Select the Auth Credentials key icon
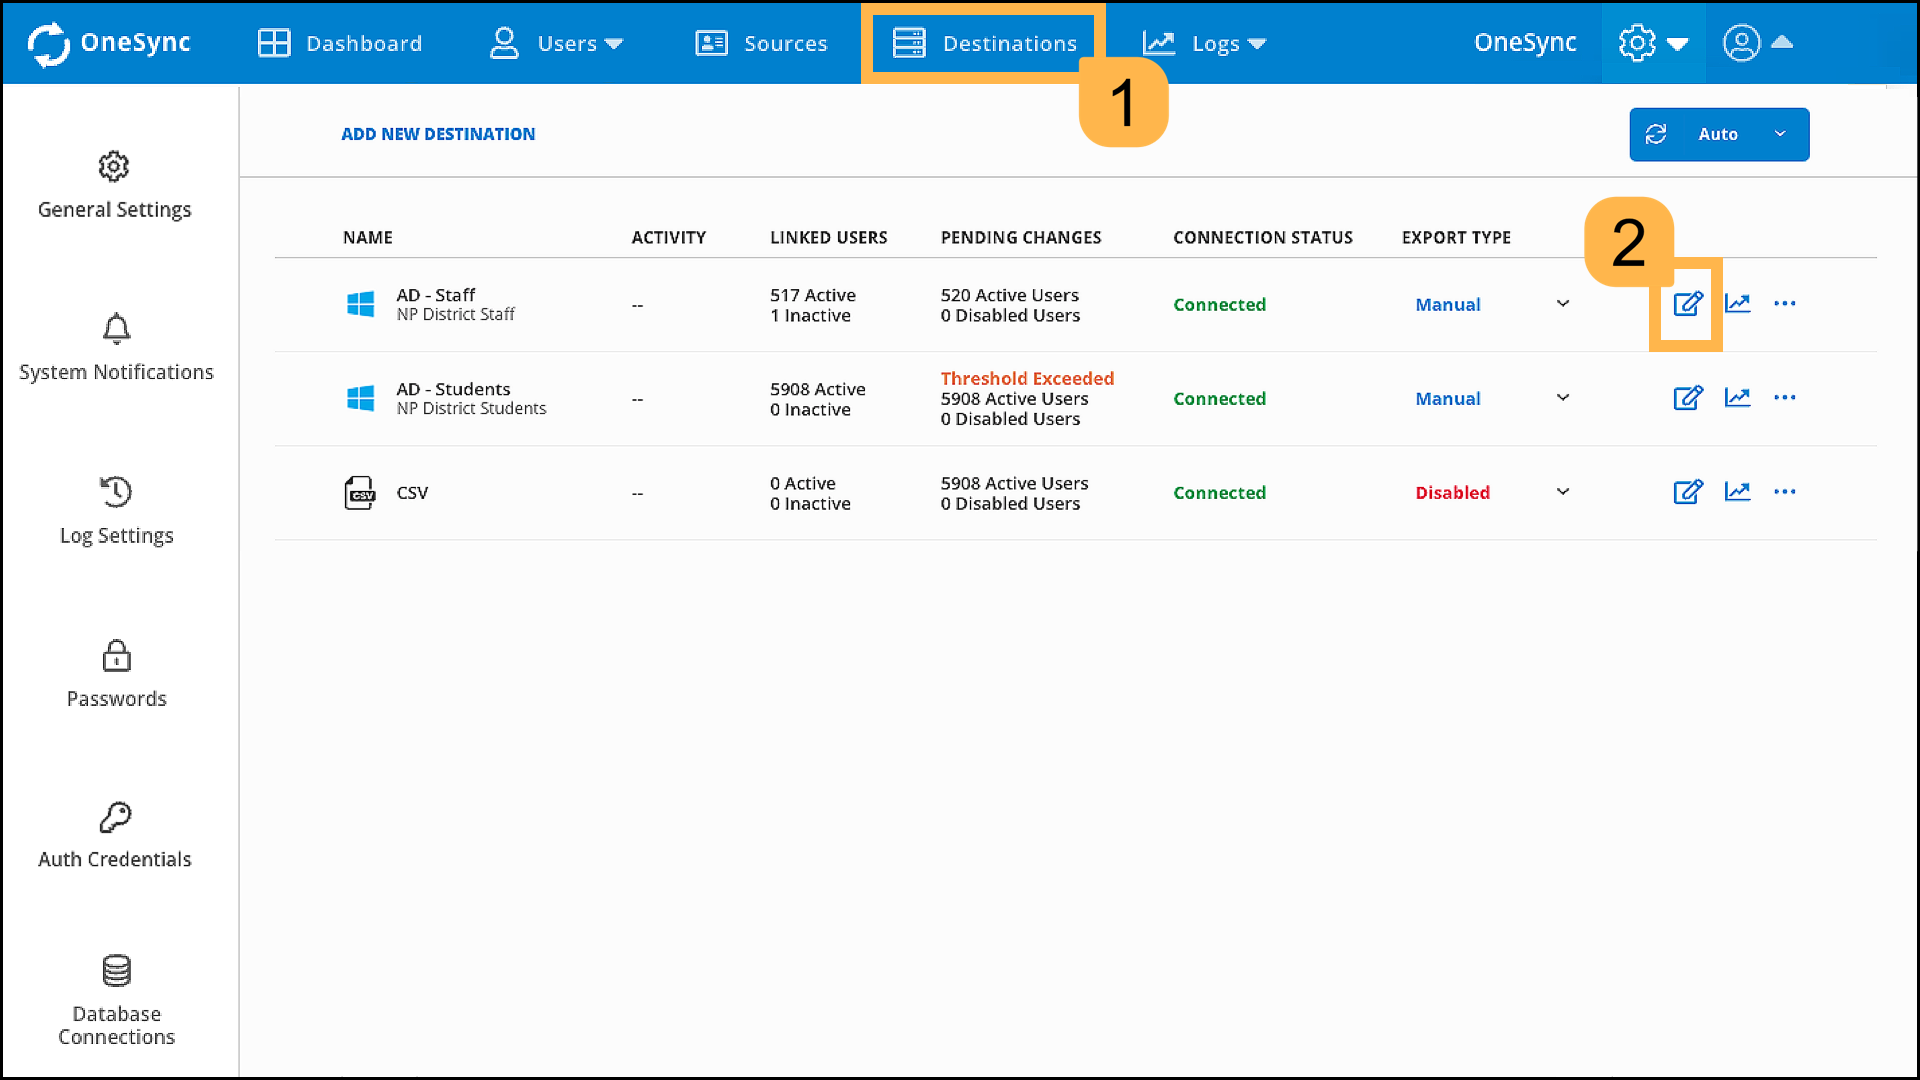1920x1080 pixels. pyautogui.click(x=116, y=817)
